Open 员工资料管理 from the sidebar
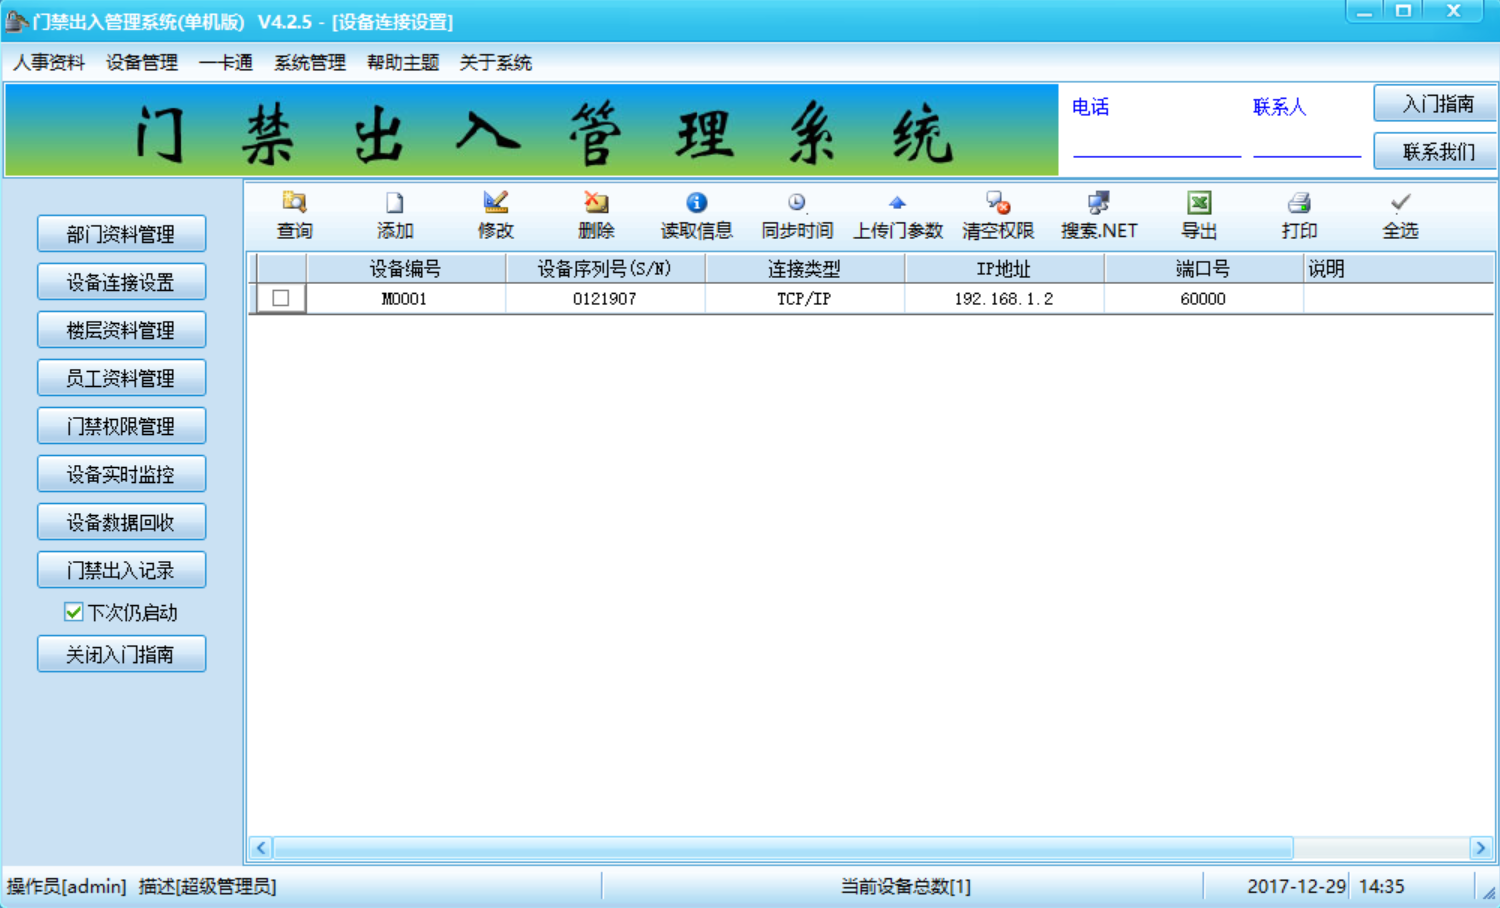Screen dimensions: 1500x908 tap(121, 378)
